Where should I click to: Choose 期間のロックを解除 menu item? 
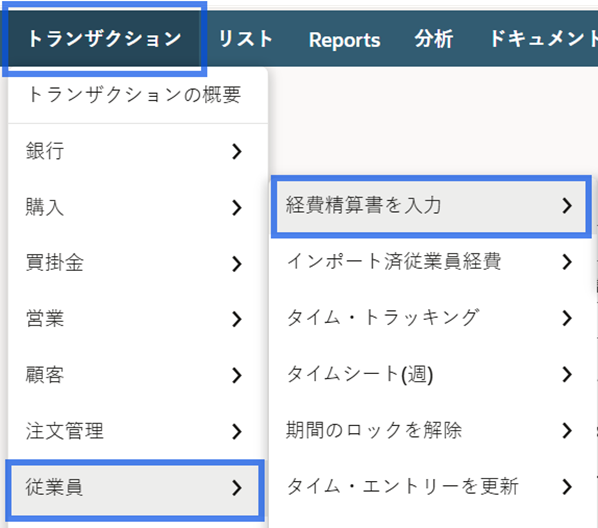[x=431, y=430]
